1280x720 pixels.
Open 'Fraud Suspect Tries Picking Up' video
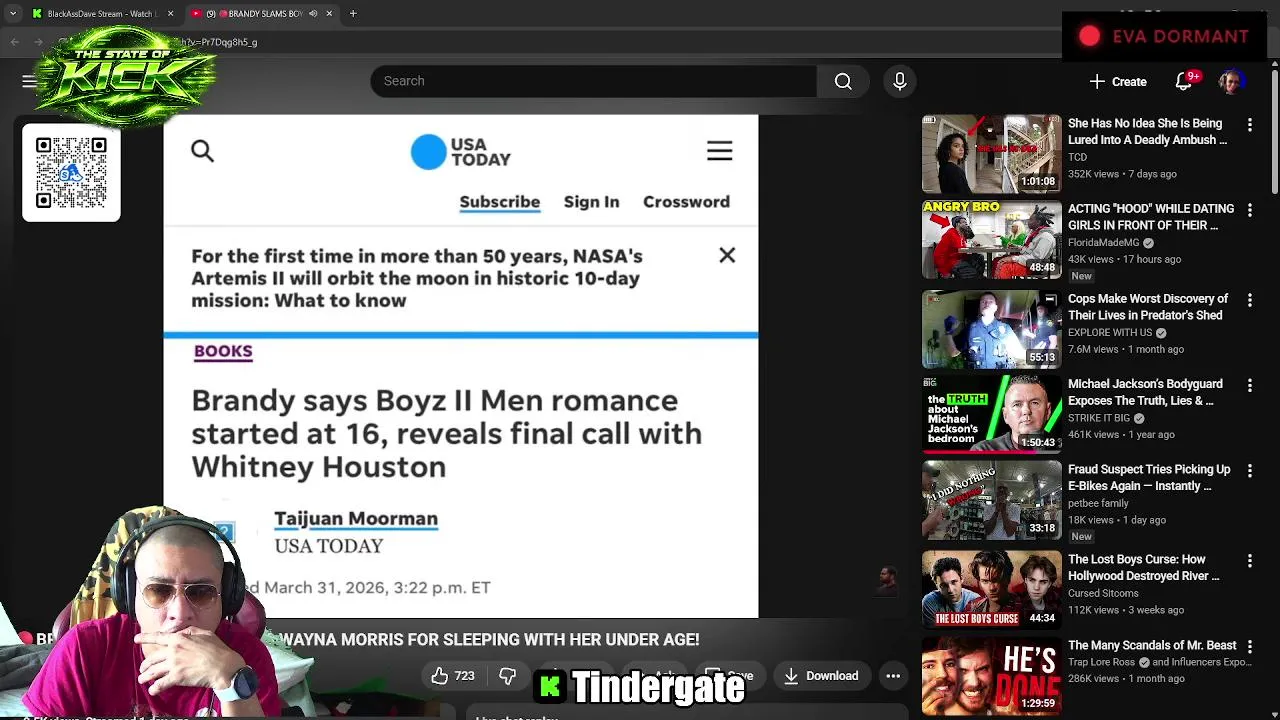click(x=1149, y=477)
